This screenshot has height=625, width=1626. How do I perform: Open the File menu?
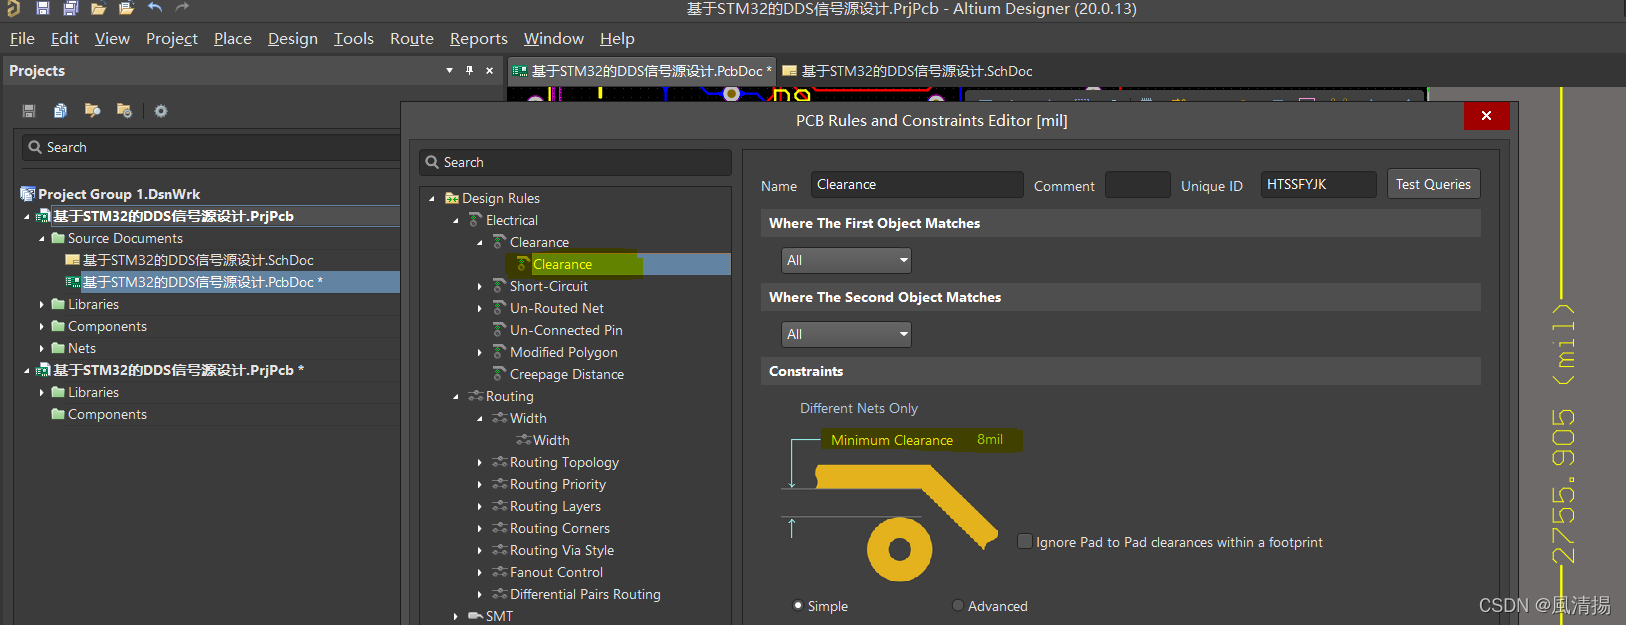tap(22, 38)
